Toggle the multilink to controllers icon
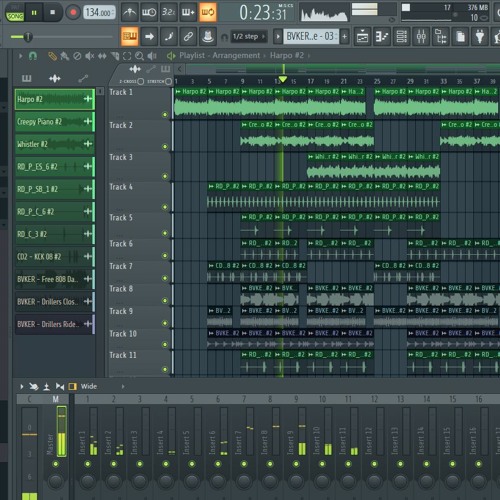 [x=188, y=36]
